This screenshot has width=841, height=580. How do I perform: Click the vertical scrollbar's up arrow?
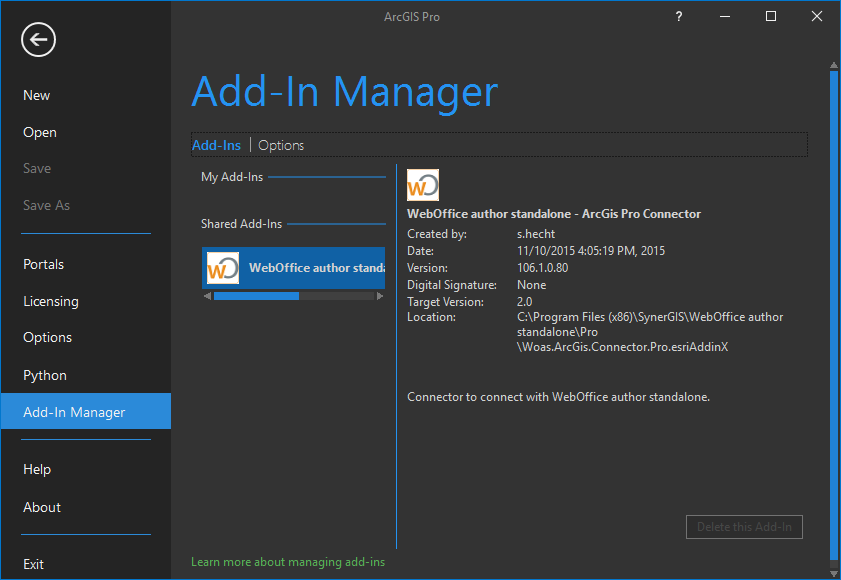[833, 64]
